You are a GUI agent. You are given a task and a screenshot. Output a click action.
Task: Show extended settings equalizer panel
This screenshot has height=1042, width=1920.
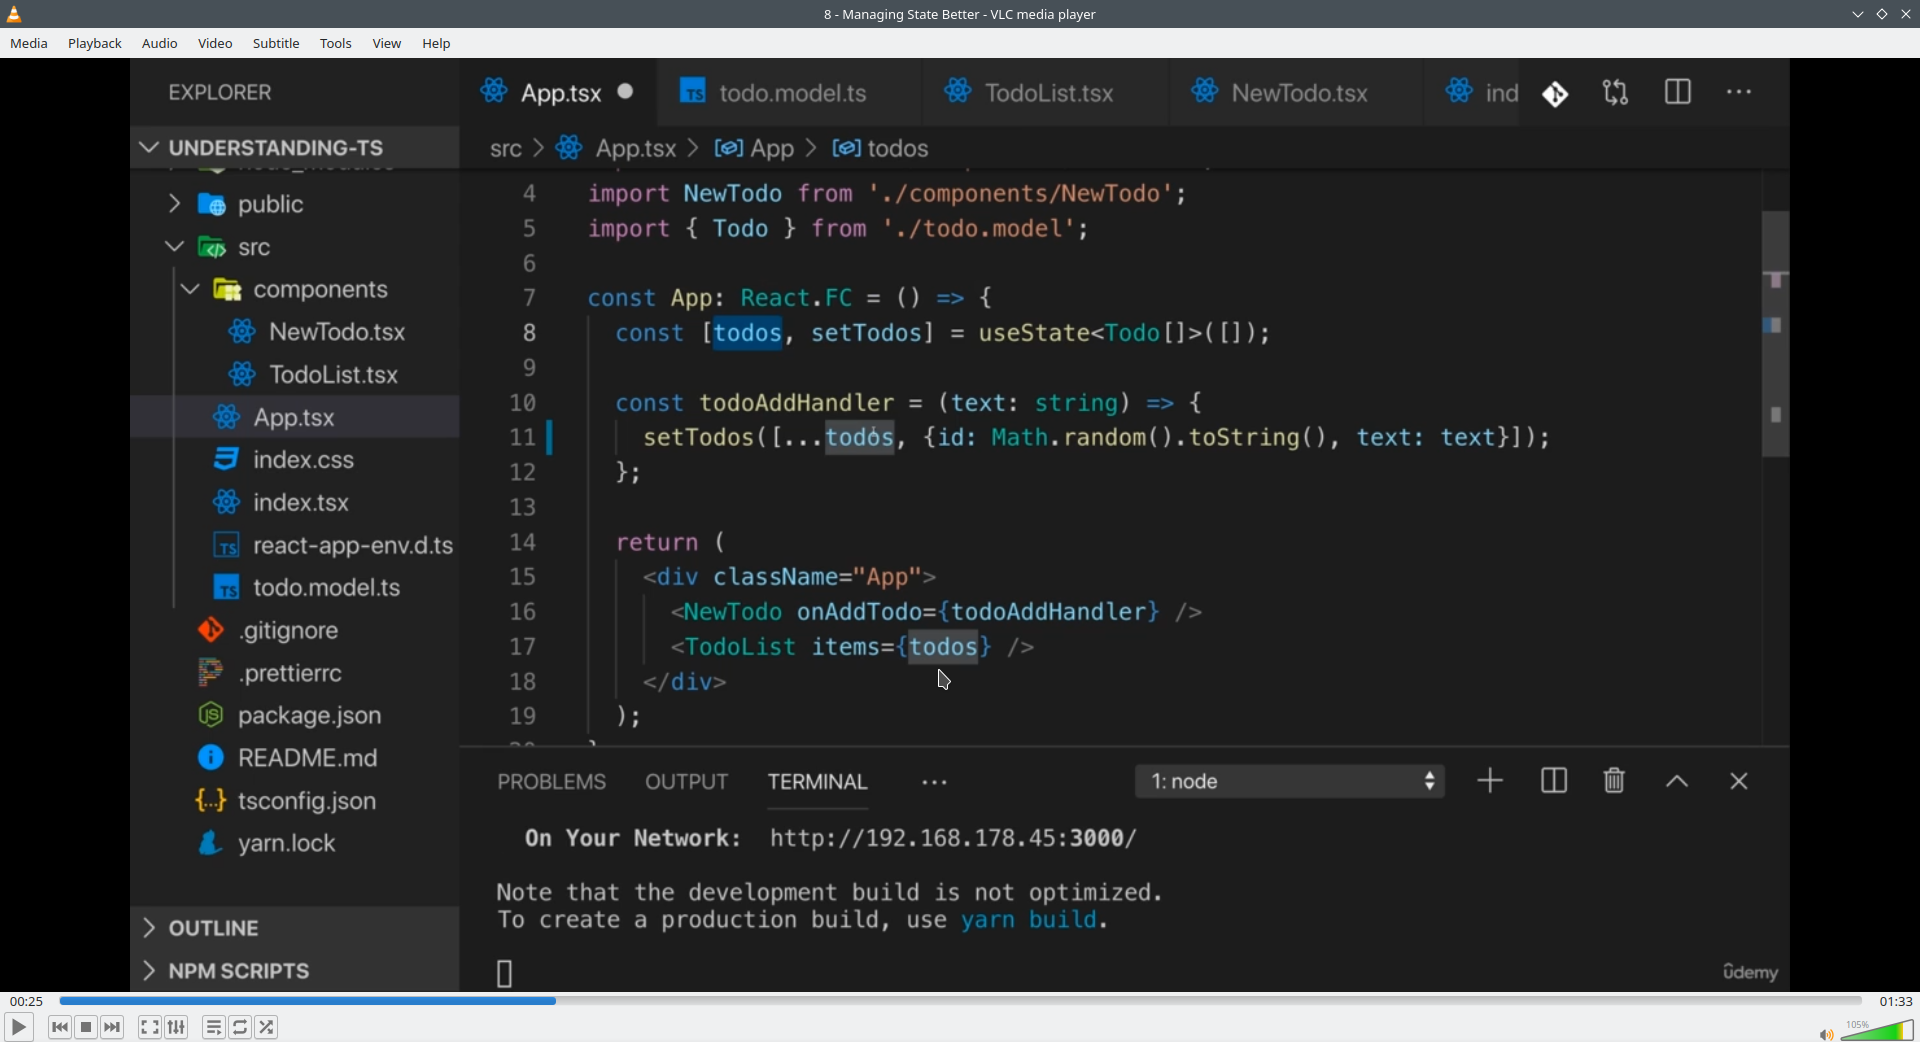[x=177, y=1027]
